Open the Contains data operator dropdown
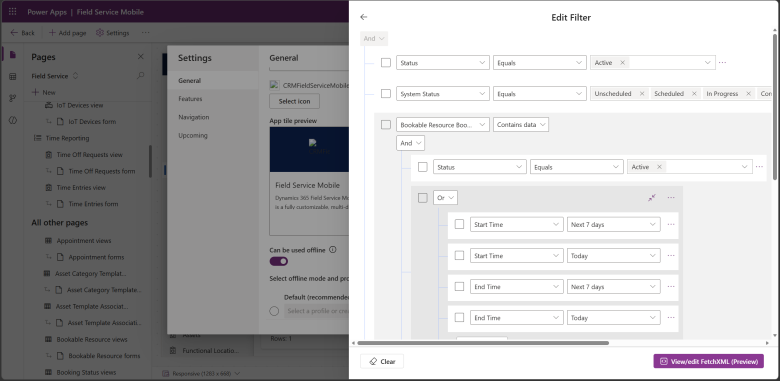Screen dimensions: 780x381 click(x=521, y=124)
